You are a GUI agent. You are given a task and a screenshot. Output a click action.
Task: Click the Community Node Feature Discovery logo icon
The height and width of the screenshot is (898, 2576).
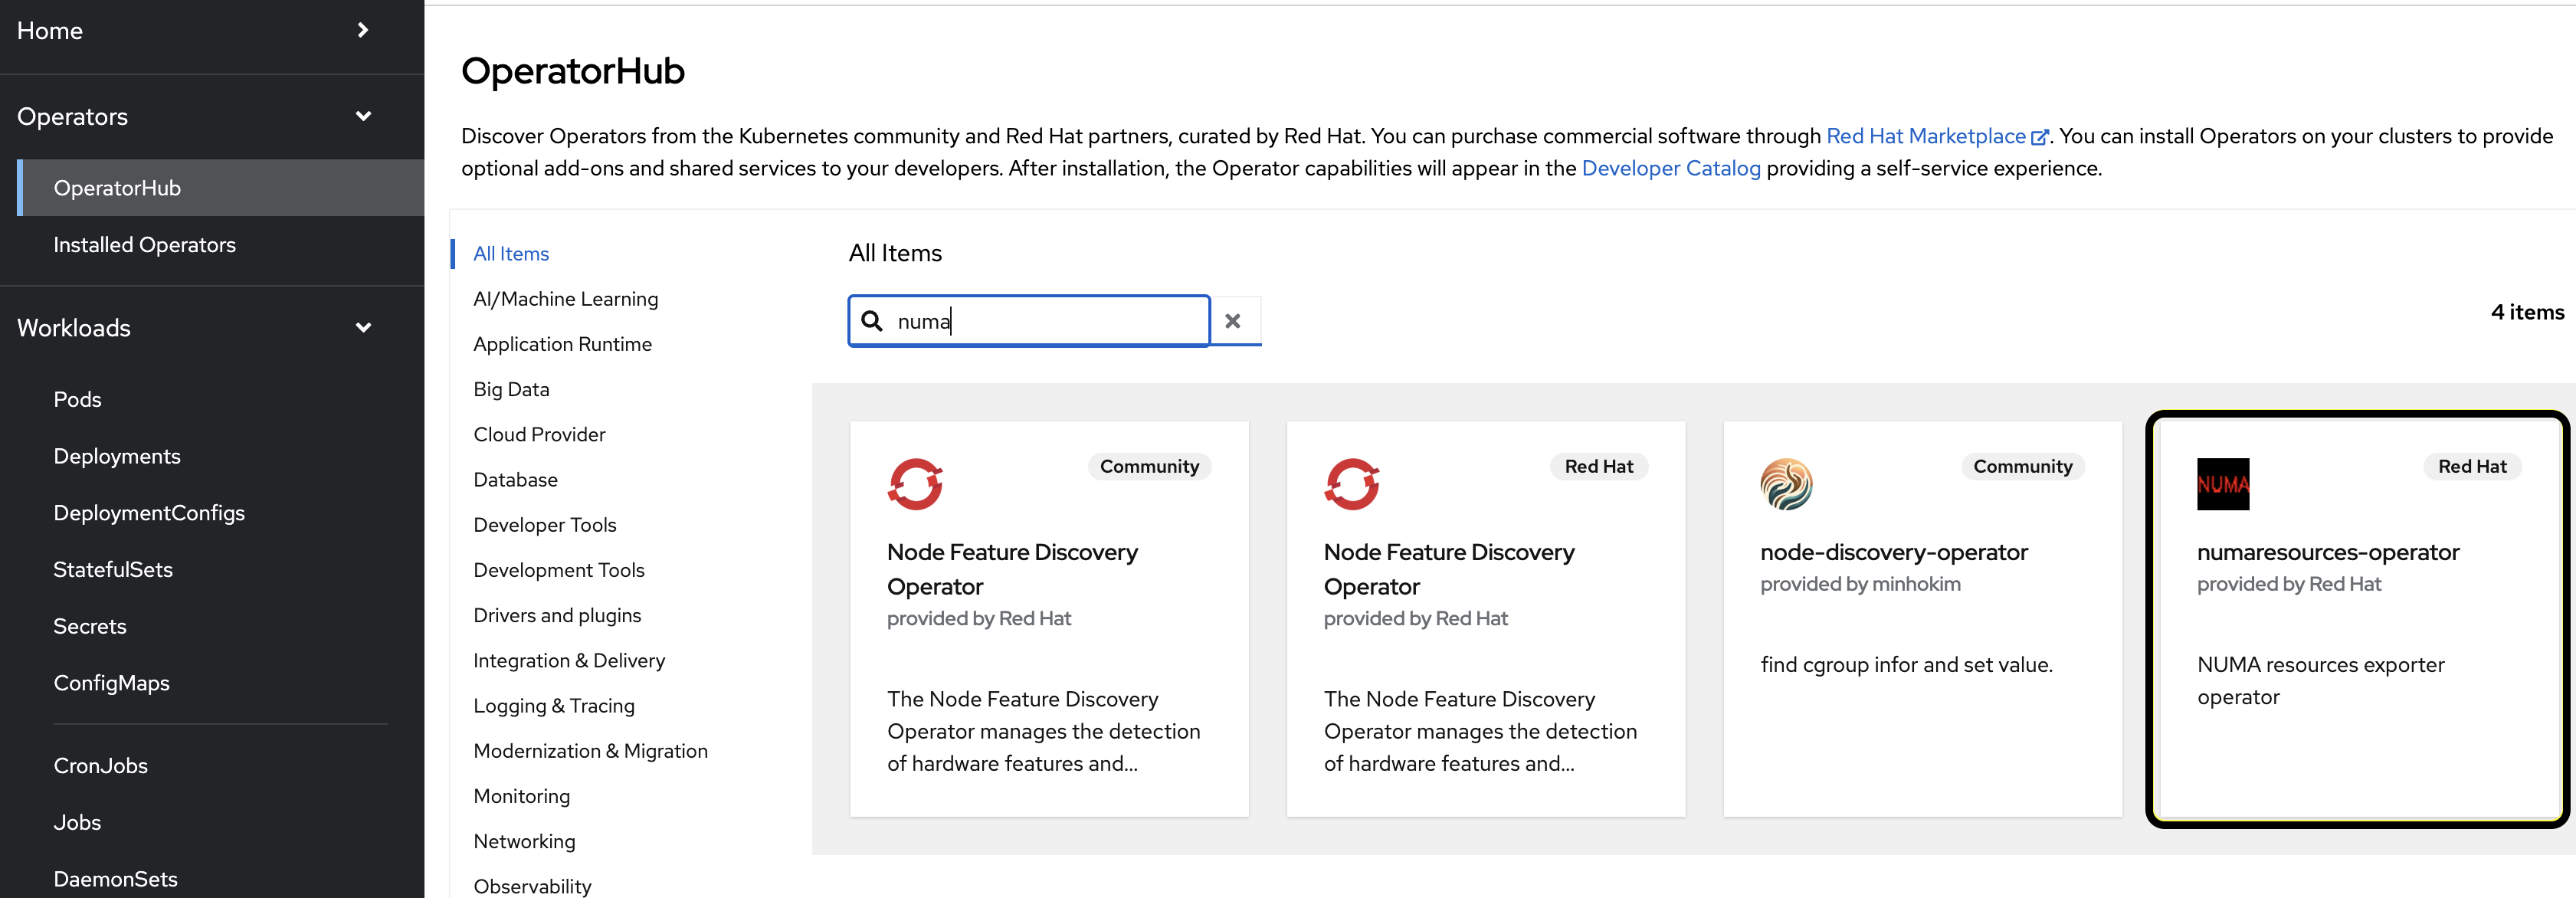pyautogui.click(x=914, y=484)
